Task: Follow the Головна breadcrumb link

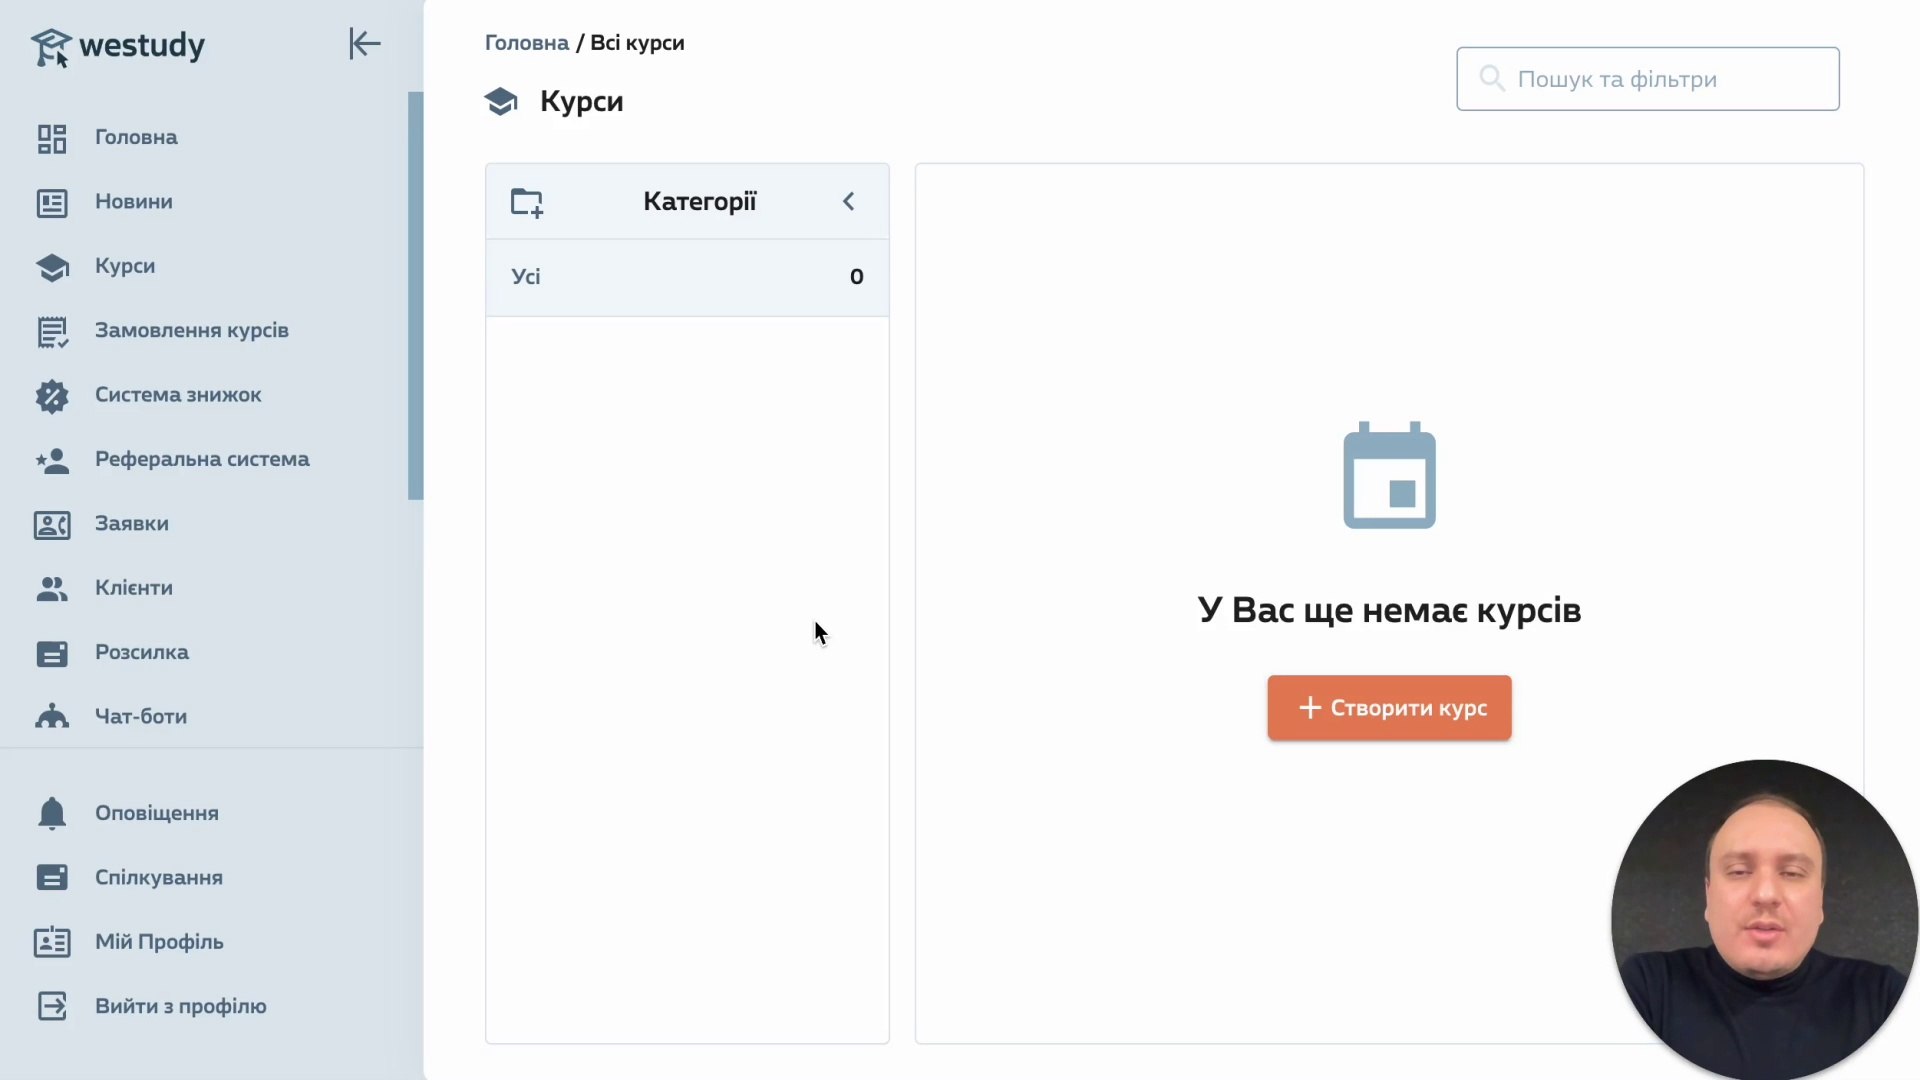Action: point(526,43)
